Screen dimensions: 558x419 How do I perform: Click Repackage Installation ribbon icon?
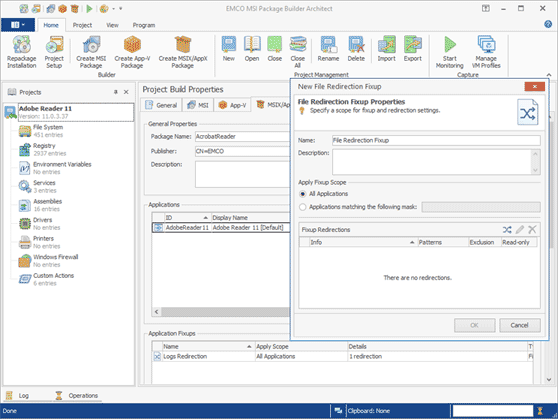tap(22, 52)
